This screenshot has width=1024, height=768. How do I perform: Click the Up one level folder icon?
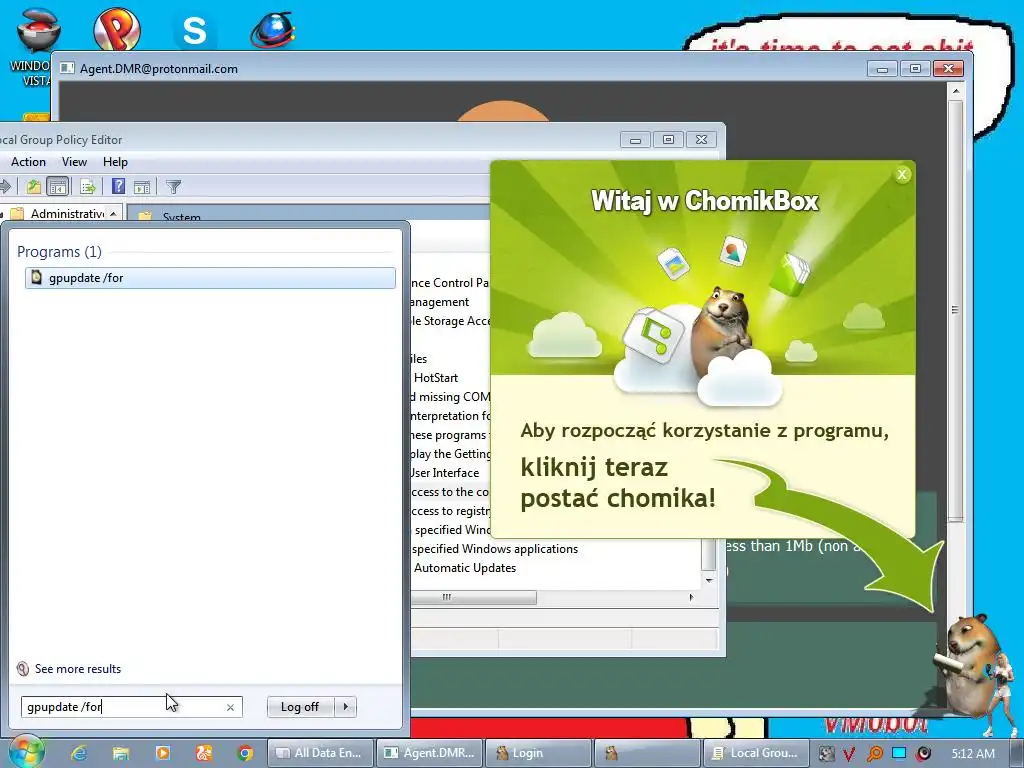coord(34,187)
